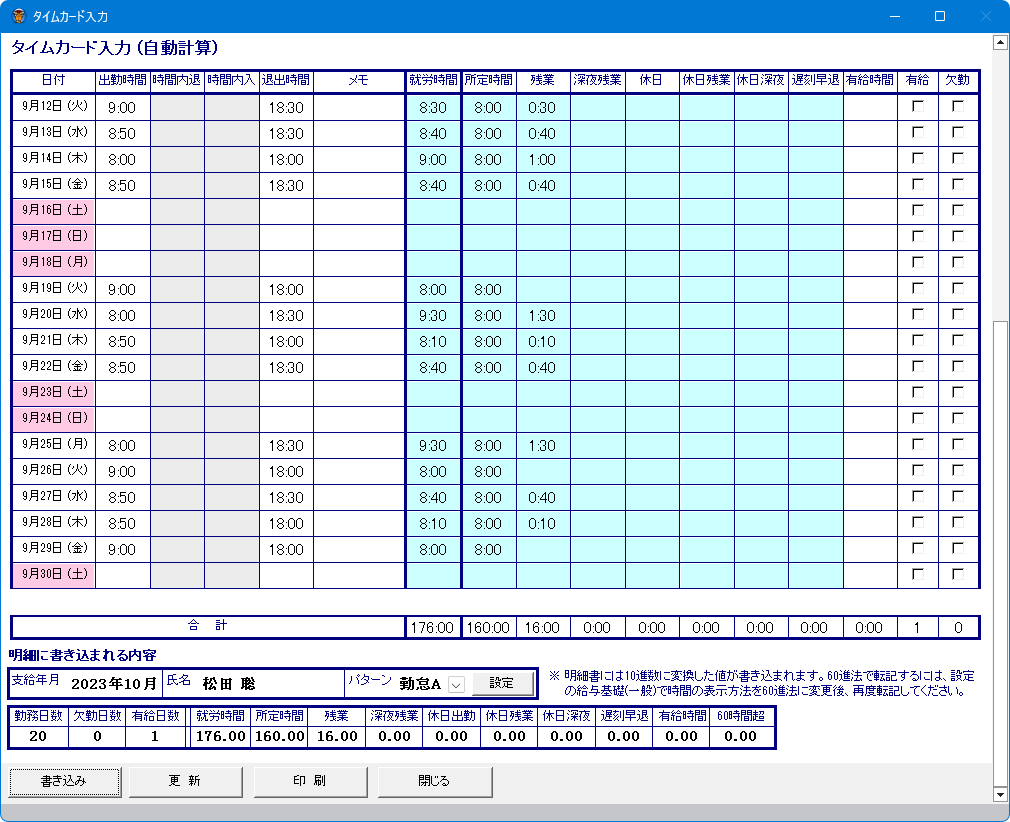
Task: Toggle 有給 checkbox for 9月18日 (月)
Action: coord(918,262)
